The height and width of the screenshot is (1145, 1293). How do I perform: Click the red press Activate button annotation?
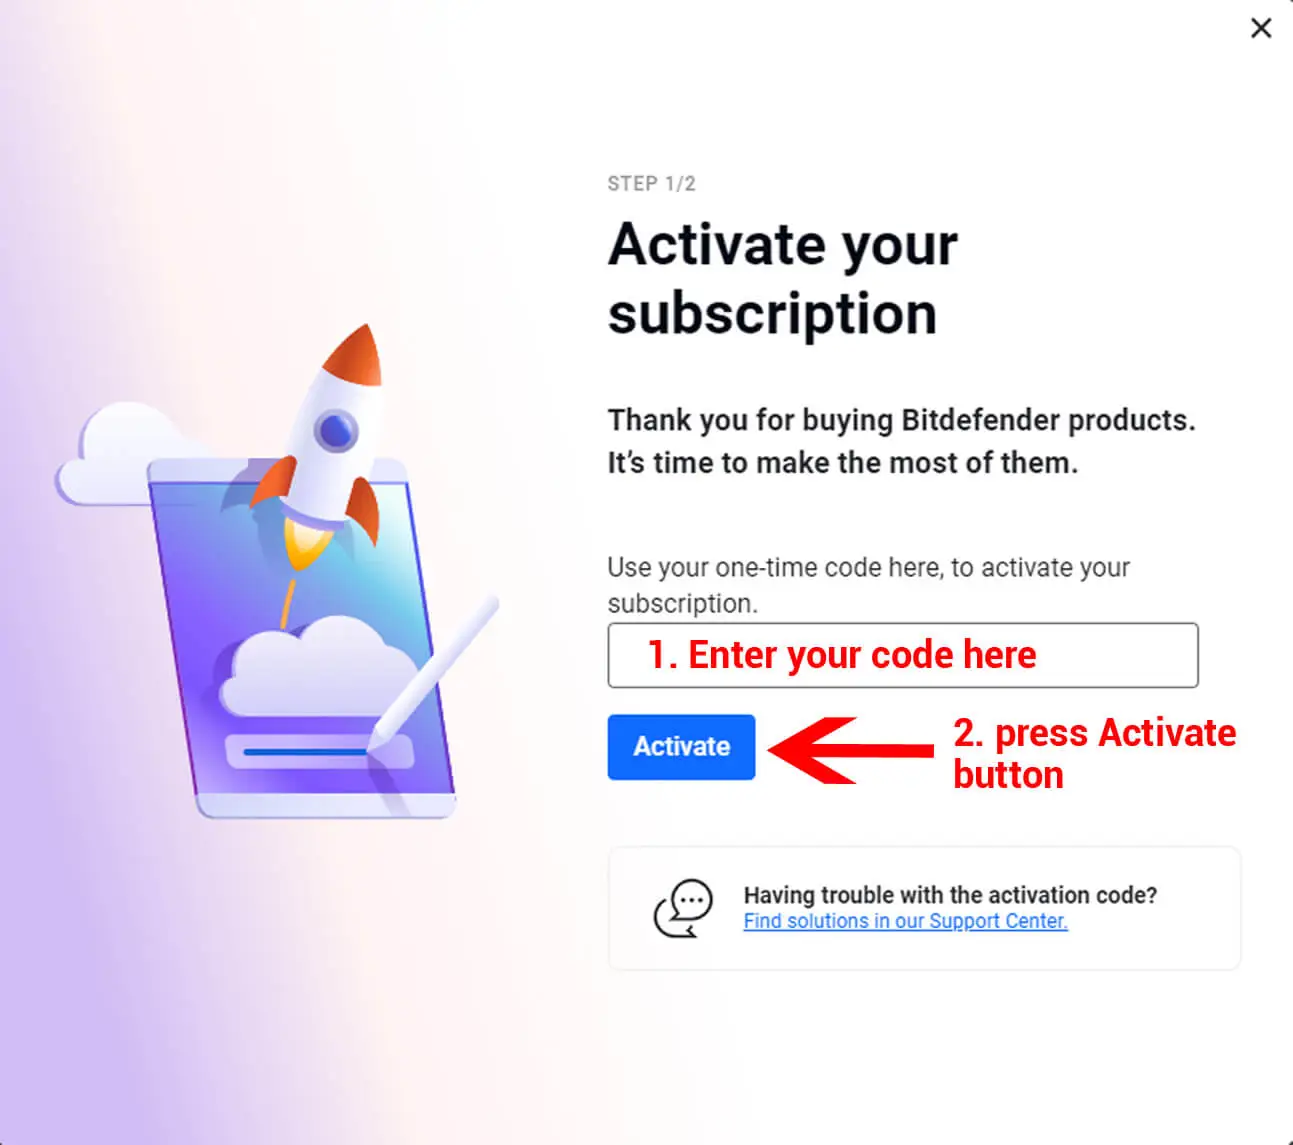1094,753
